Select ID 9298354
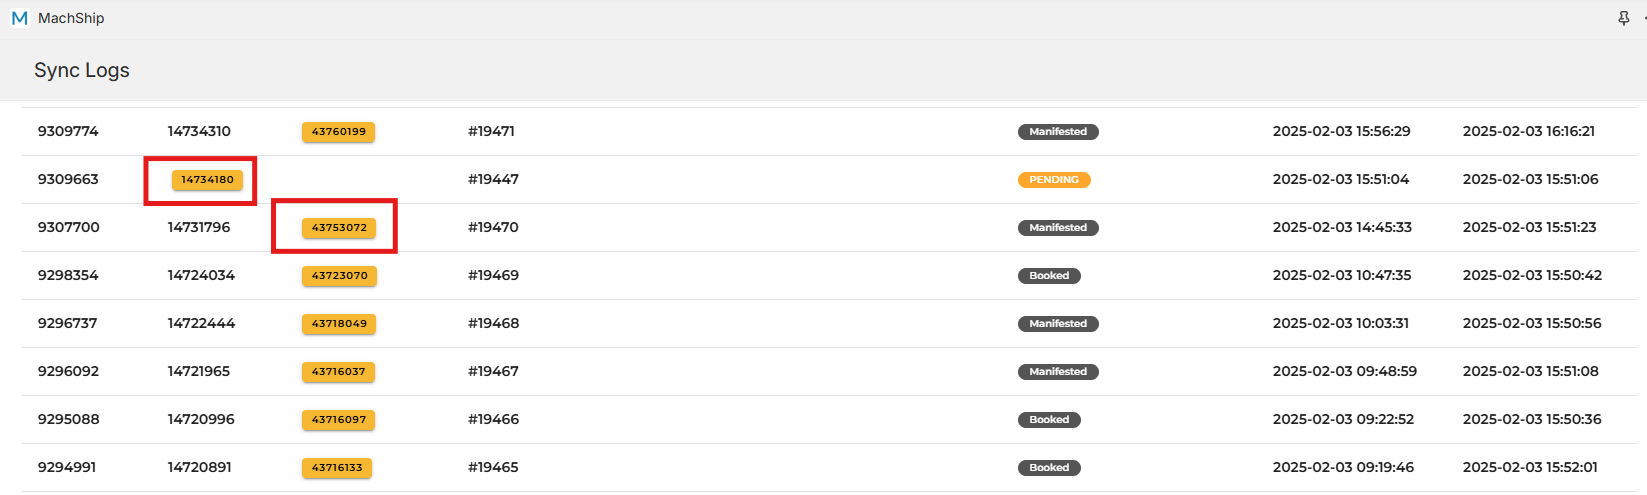The width and height of the screenshot is (1647, 495). [x=68, y=275]
